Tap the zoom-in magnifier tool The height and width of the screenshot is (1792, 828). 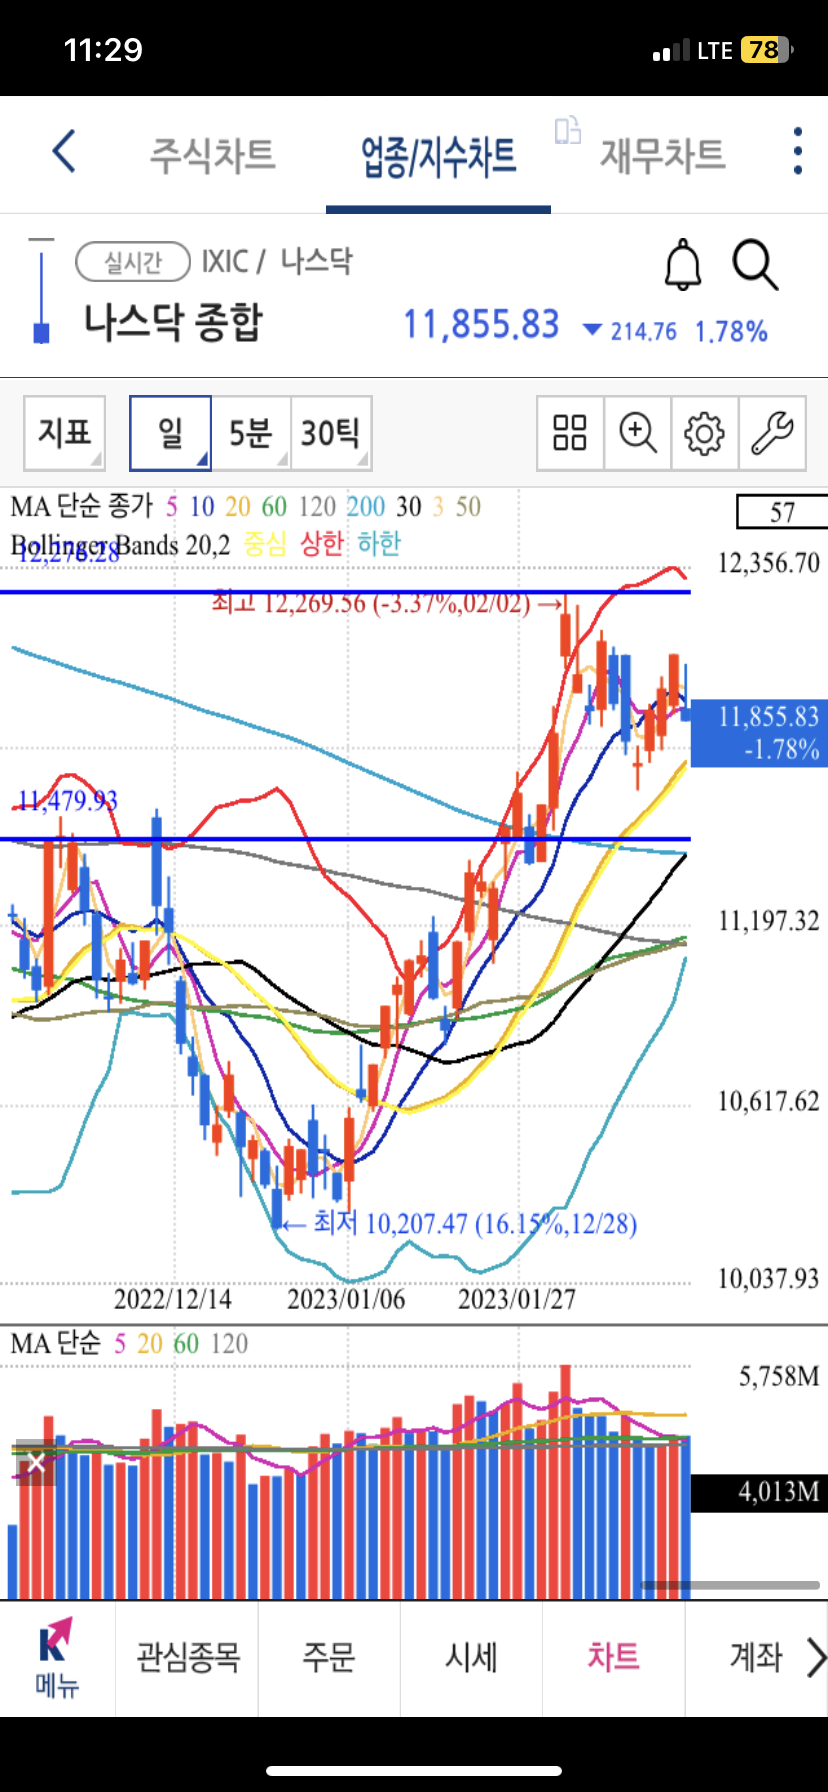click(x=638, y=433)
